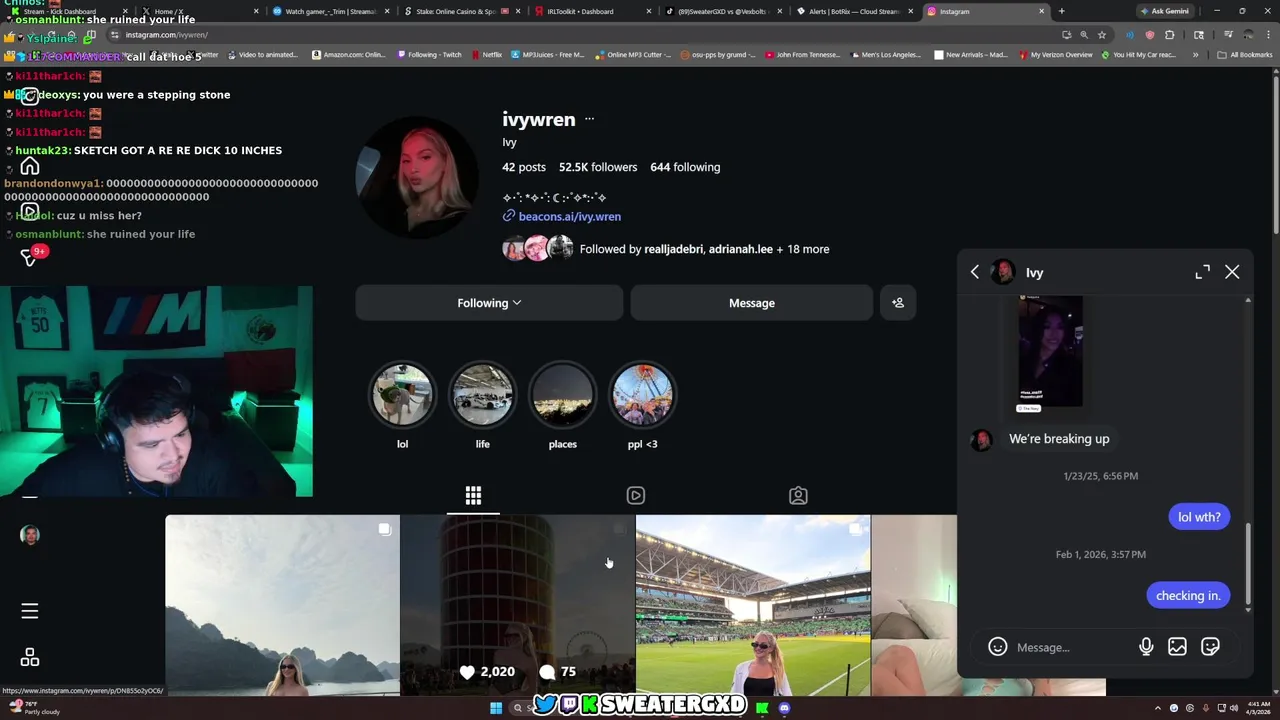Open the '+ 18 more' mutual followers
Image resolution: width=1280 pixels, height=720 pixels.
pos(803,249)
